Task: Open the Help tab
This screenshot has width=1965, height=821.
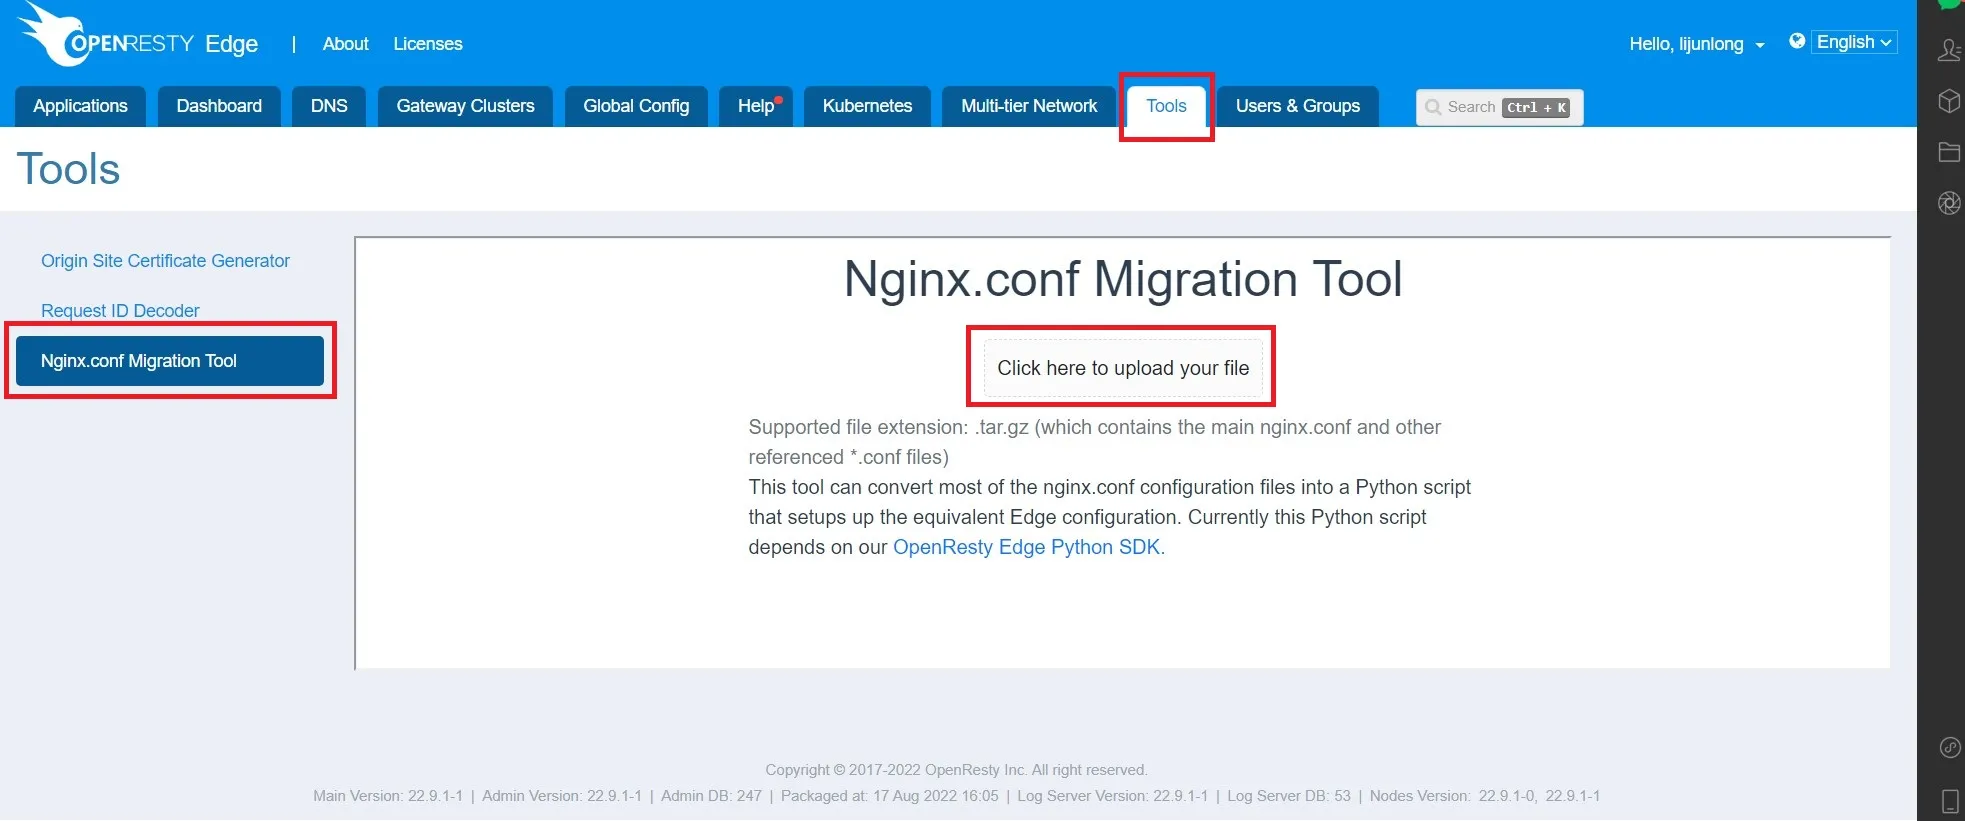Action: coord(756,106)
